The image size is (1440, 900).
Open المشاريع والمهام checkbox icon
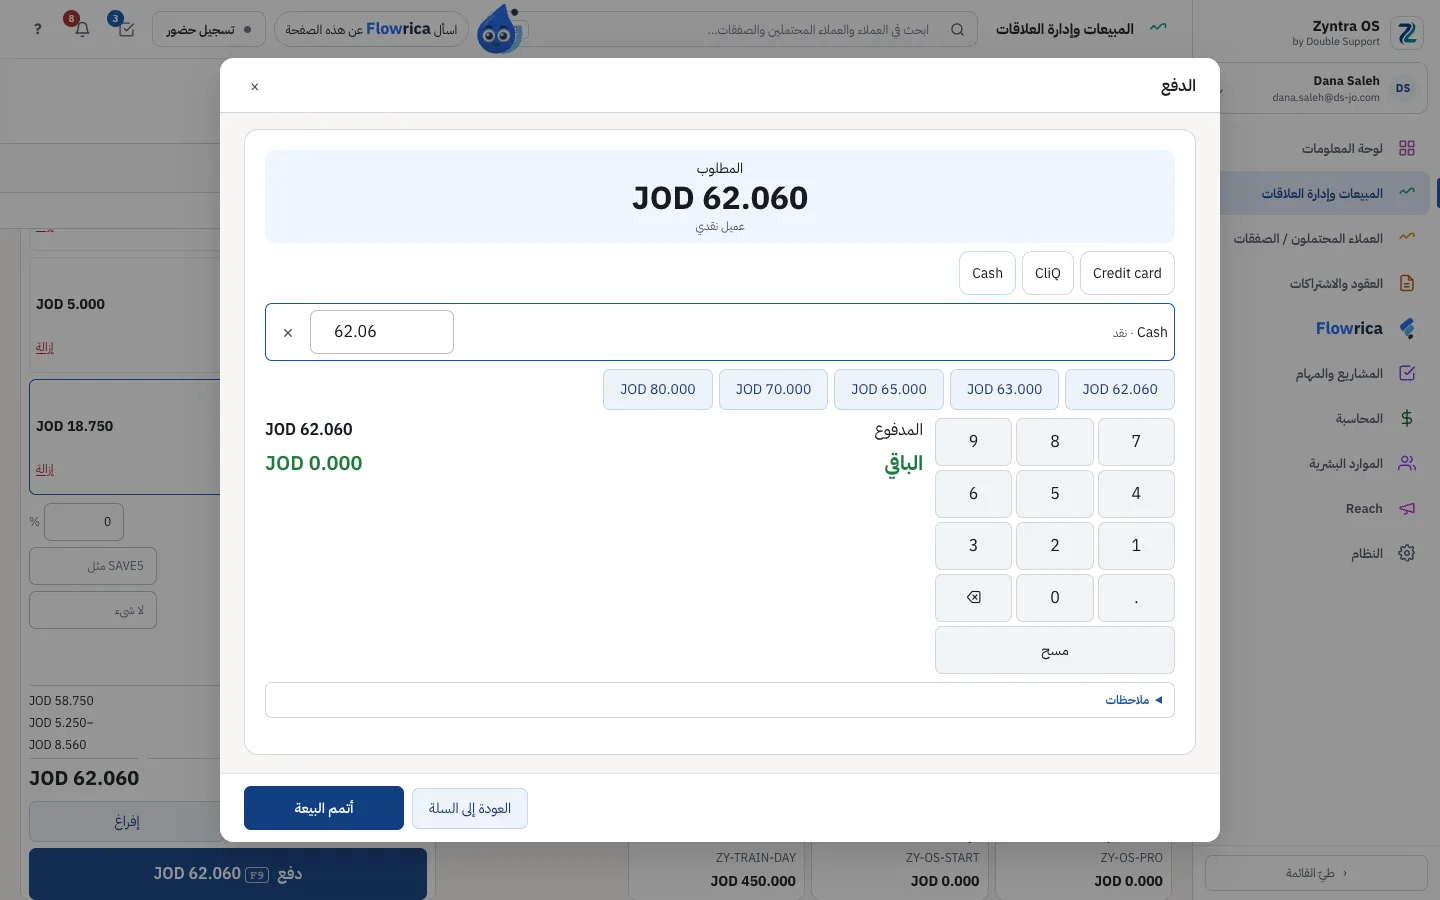(1407, 373)
